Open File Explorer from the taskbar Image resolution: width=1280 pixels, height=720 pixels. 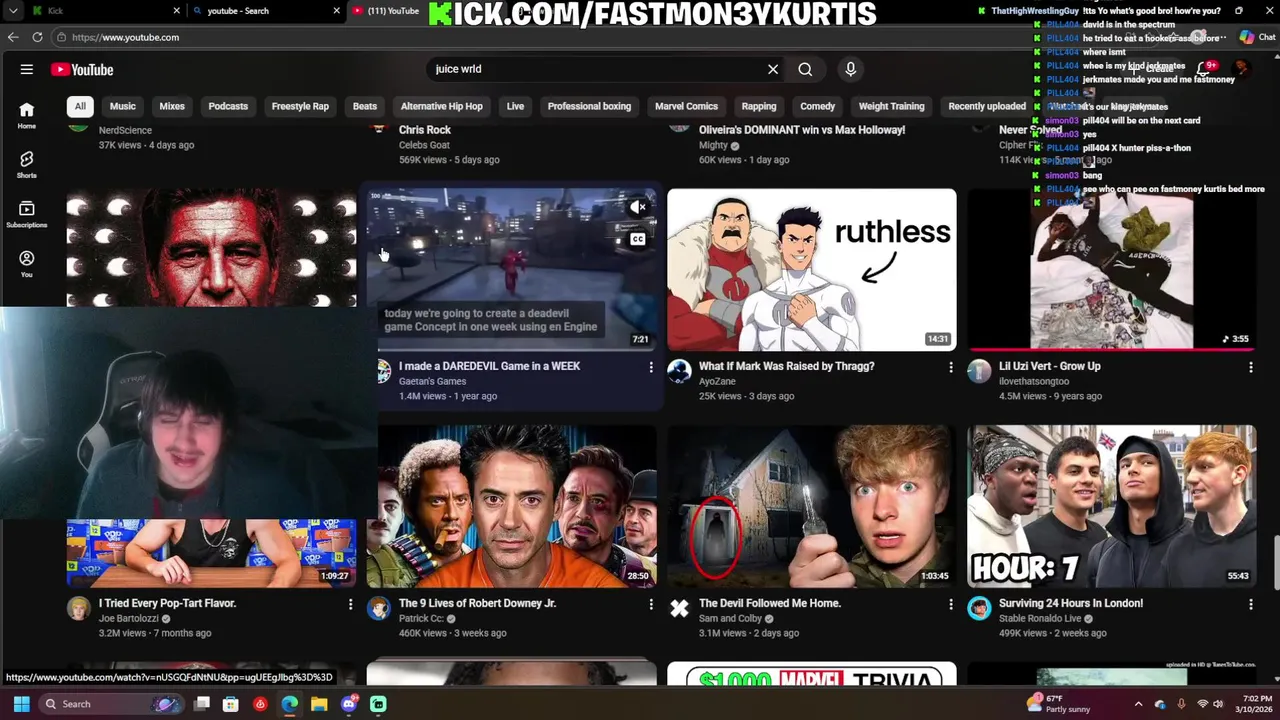click(319, 704)
